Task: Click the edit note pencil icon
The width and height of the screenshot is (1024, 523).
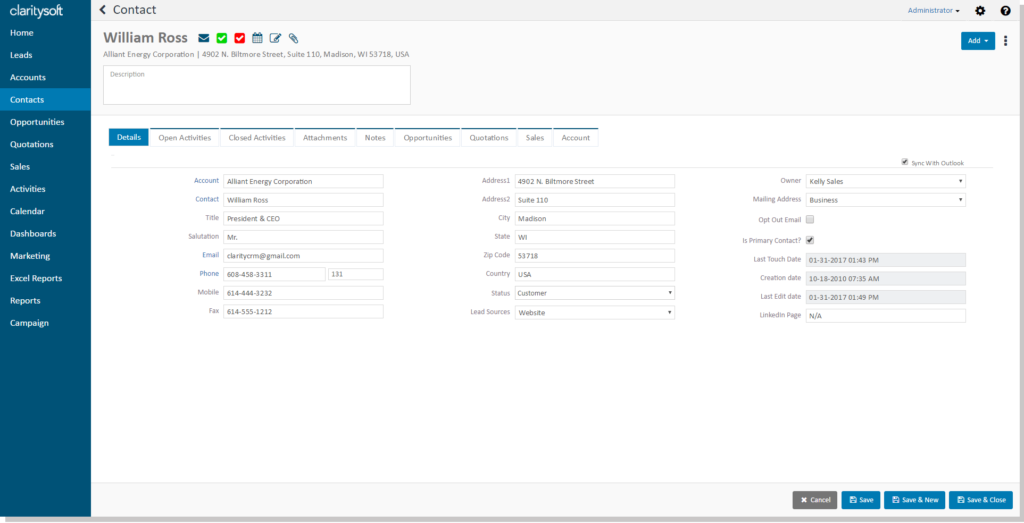Action: coord(276,38)
